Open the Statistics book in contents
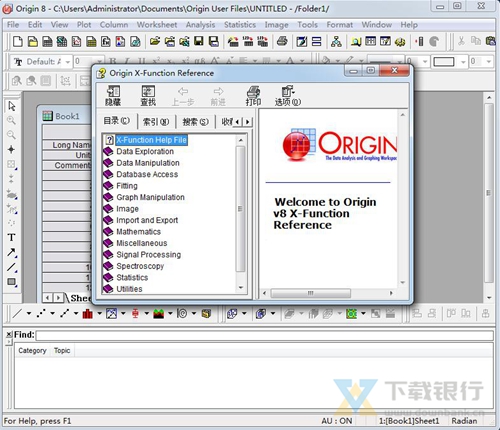 tap(132, 277)
